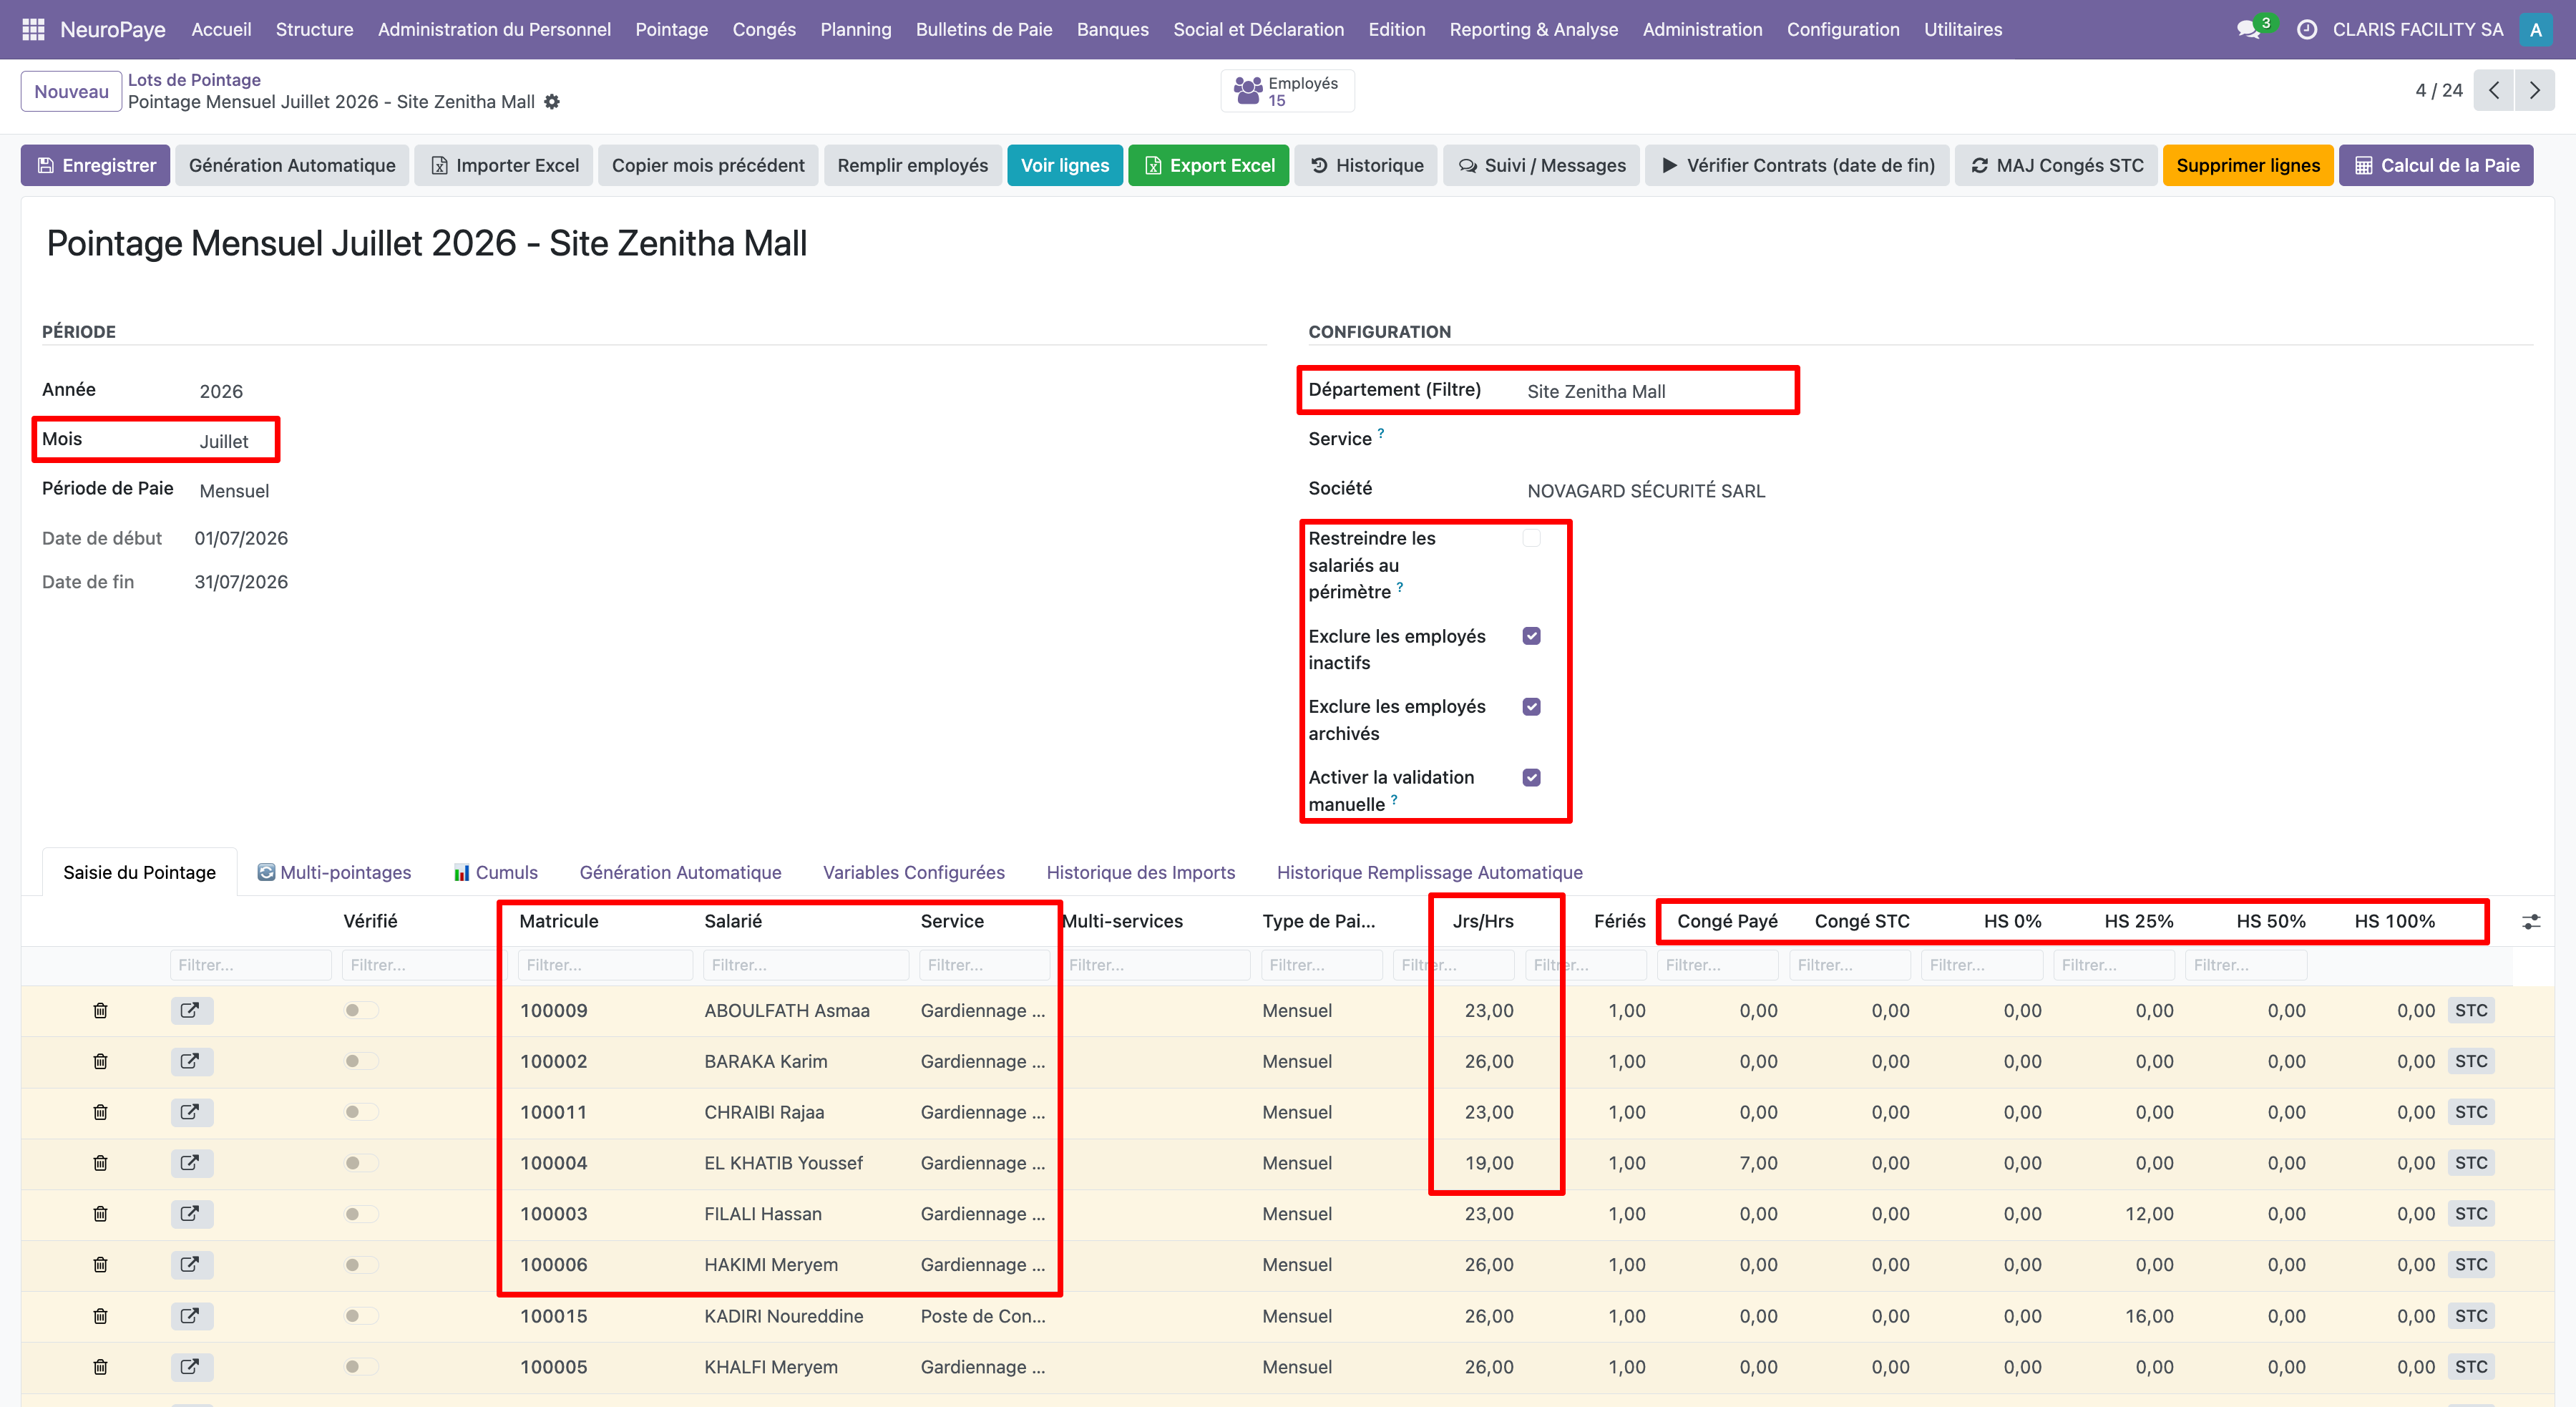
Task: Switch to the Cumuls tab
Action: pyautogui.click(x=496, y=873)
